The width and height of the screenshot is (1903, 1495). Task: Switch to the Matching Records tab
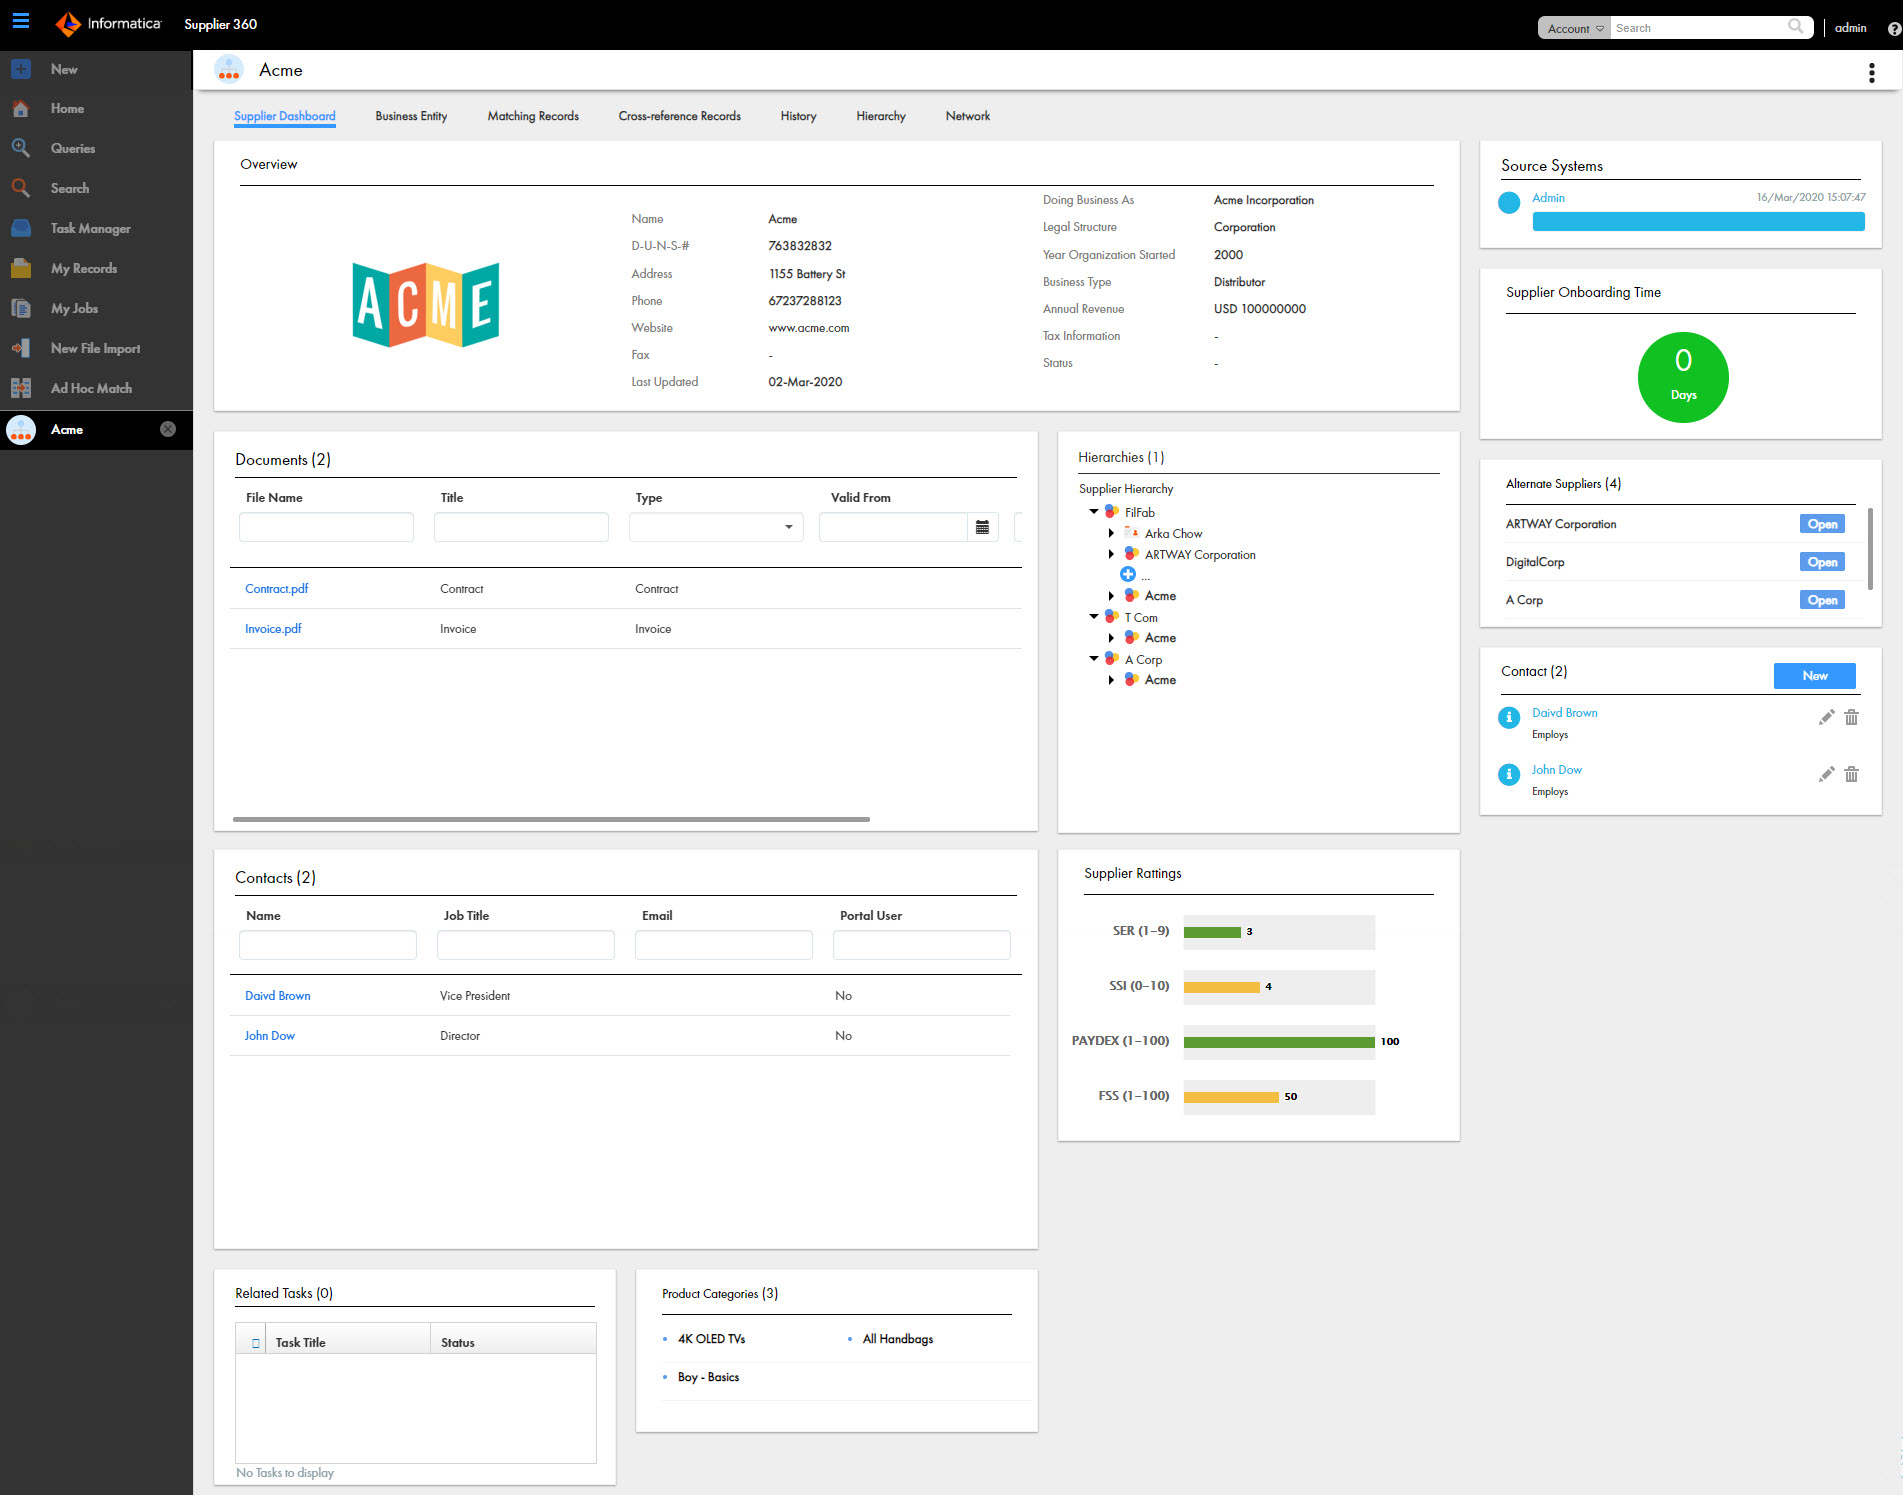point(533,116)
